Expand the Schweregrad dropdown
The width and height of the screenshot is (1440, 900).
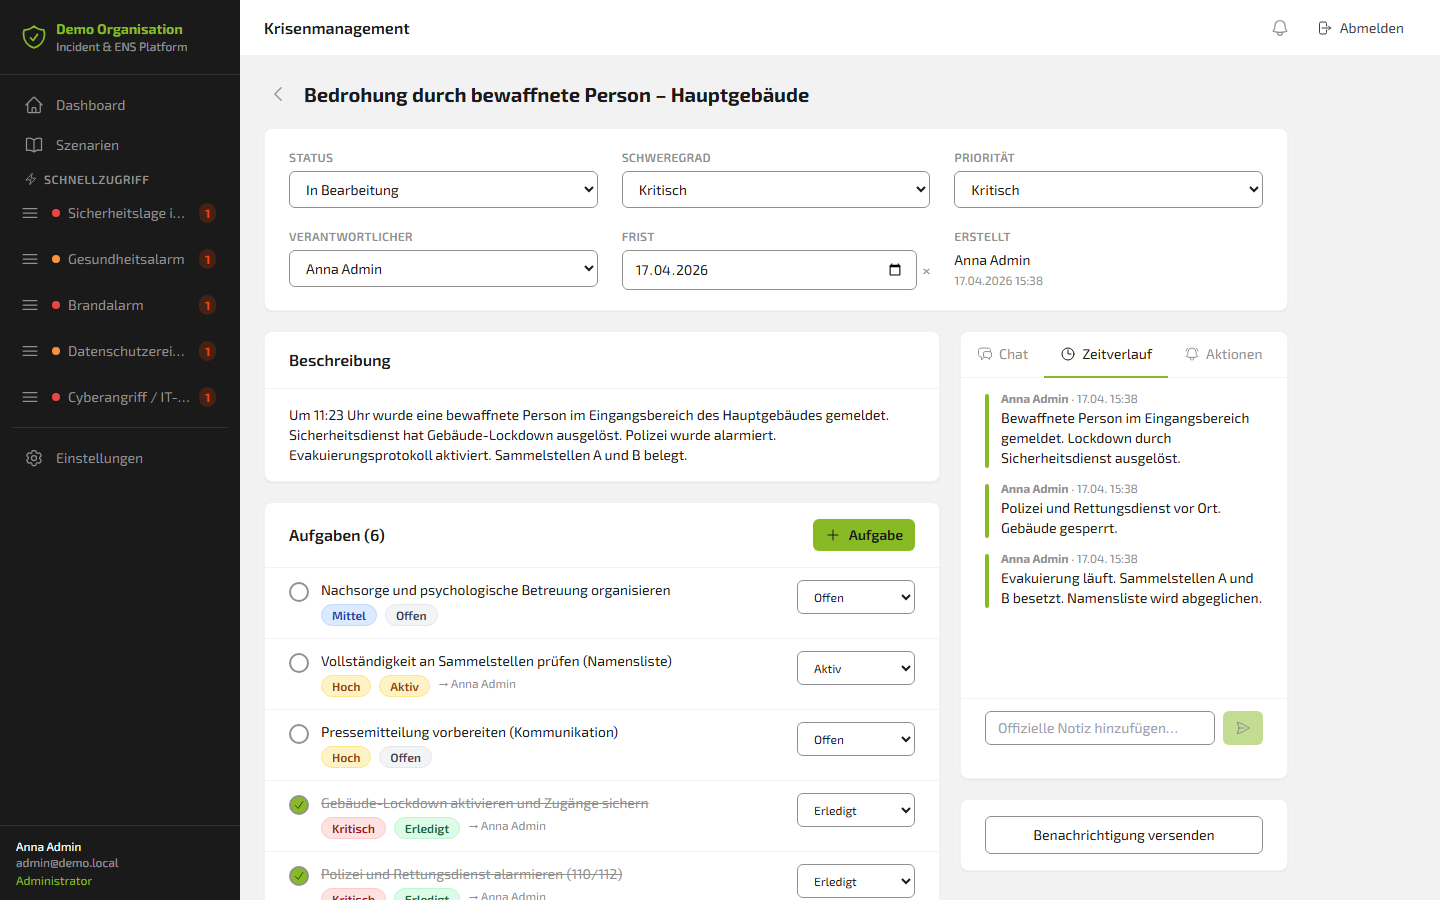tap(776, 190)
